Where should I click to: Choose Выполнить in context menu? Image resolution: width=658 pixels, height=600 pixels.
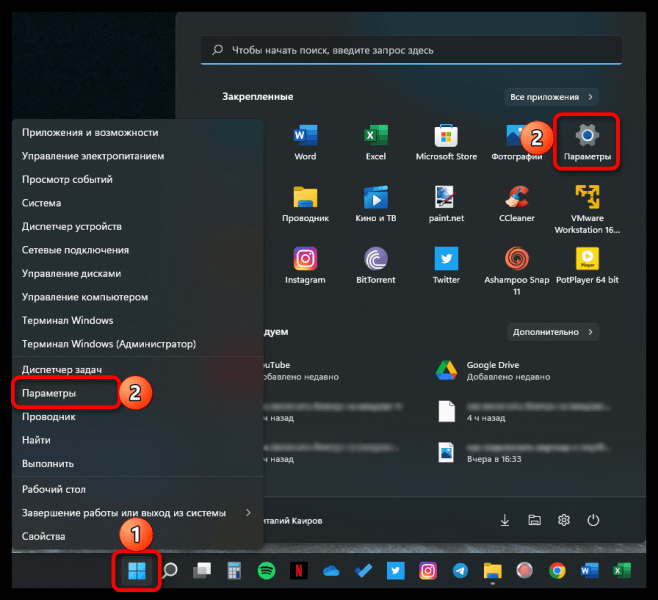(137, 464)
